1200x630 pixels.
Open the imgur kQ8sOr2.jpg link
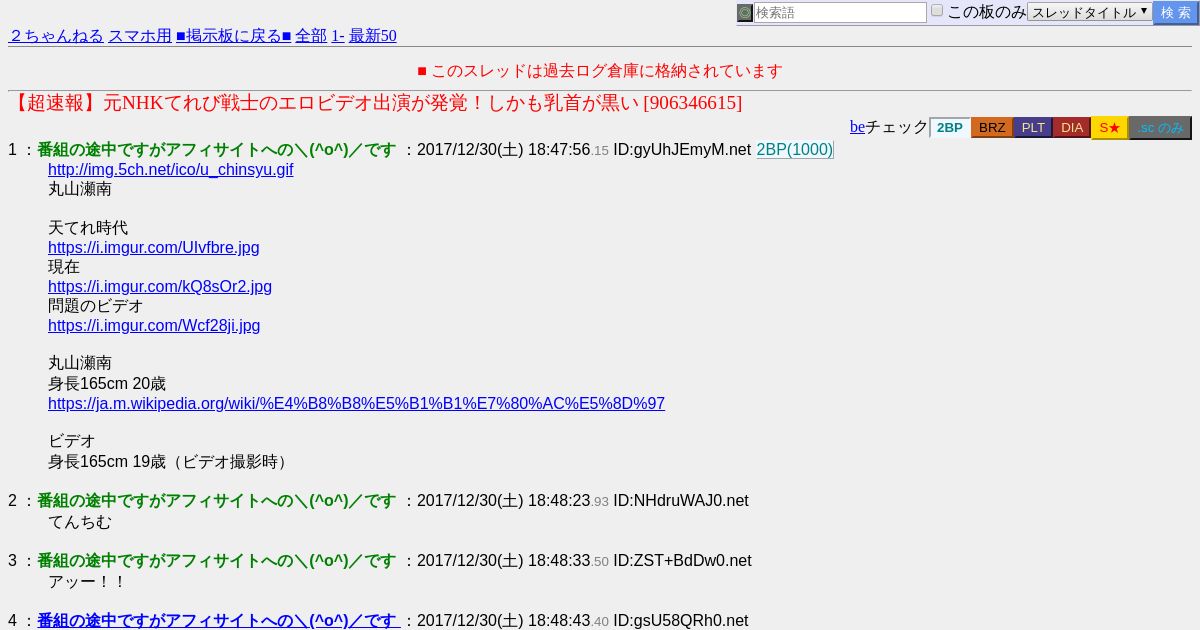tap(160, 287)
